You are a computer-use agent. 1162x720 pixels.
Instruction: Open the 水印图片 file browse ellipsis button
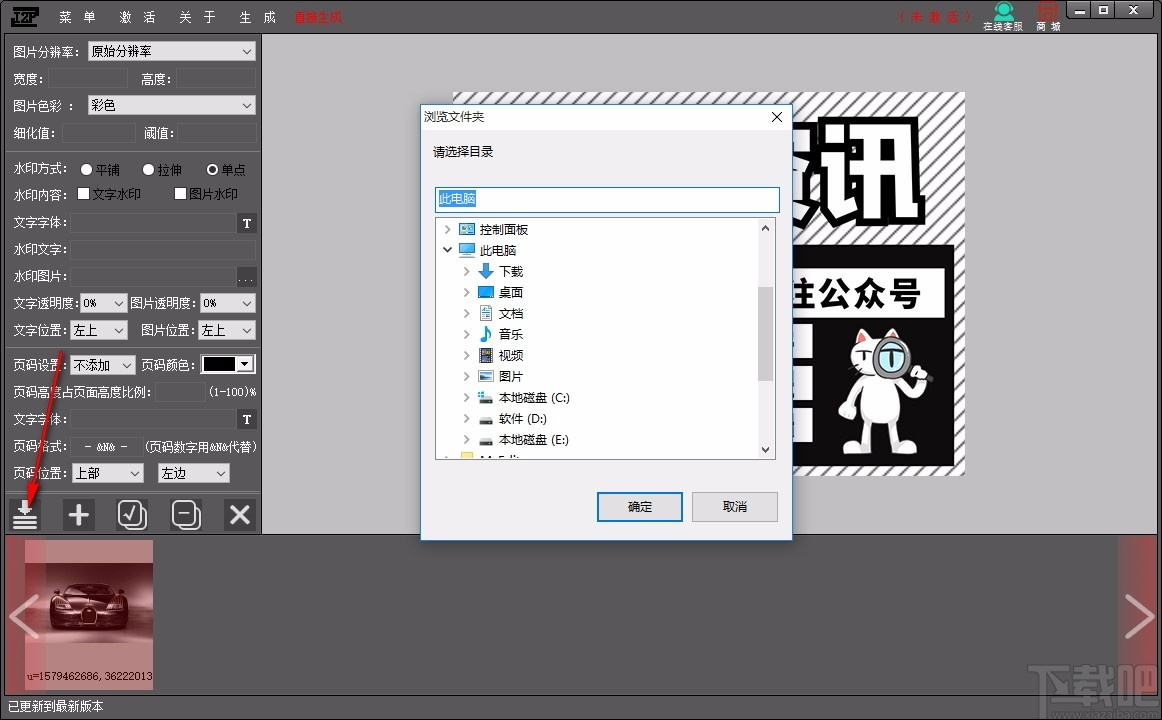click(247, 276)
